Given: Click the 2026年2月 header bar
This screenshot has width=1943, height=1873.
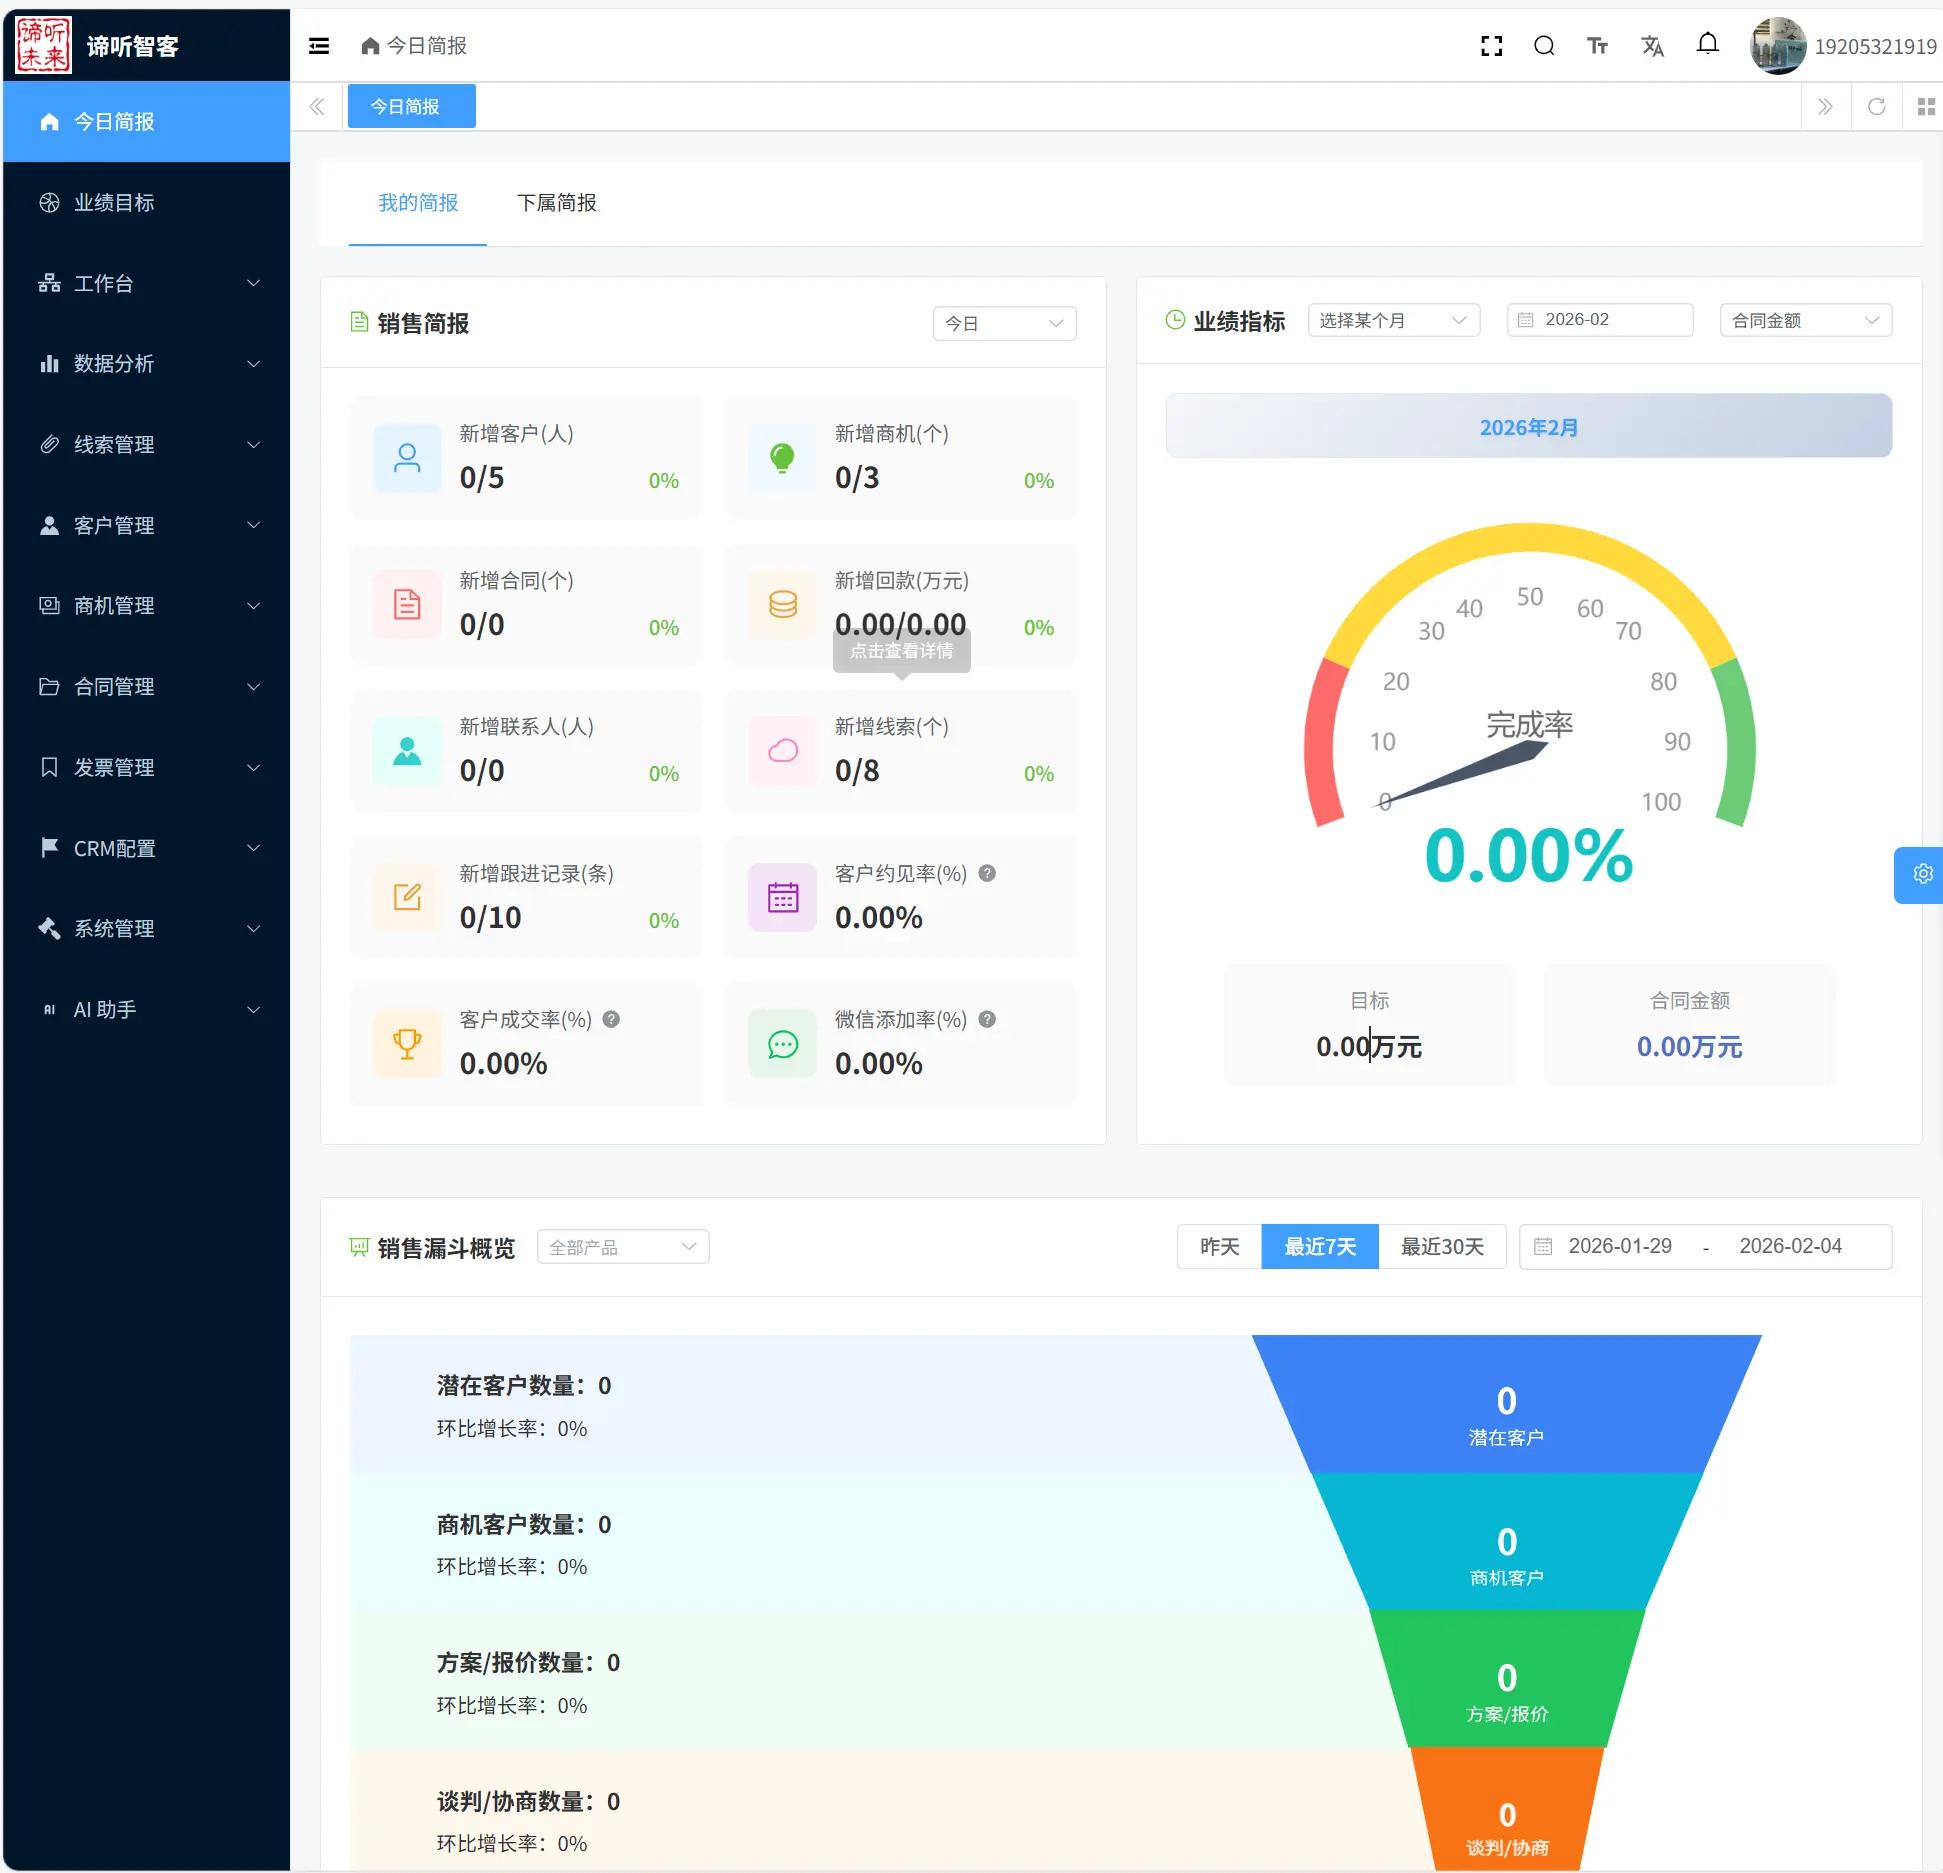Looking at the screenshot, I should pos(1528,427).
